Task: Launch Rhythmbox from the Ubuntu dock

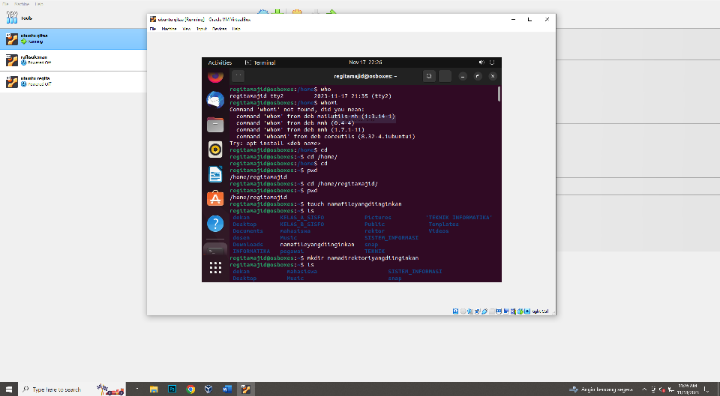Action: [x=215, y=149]
